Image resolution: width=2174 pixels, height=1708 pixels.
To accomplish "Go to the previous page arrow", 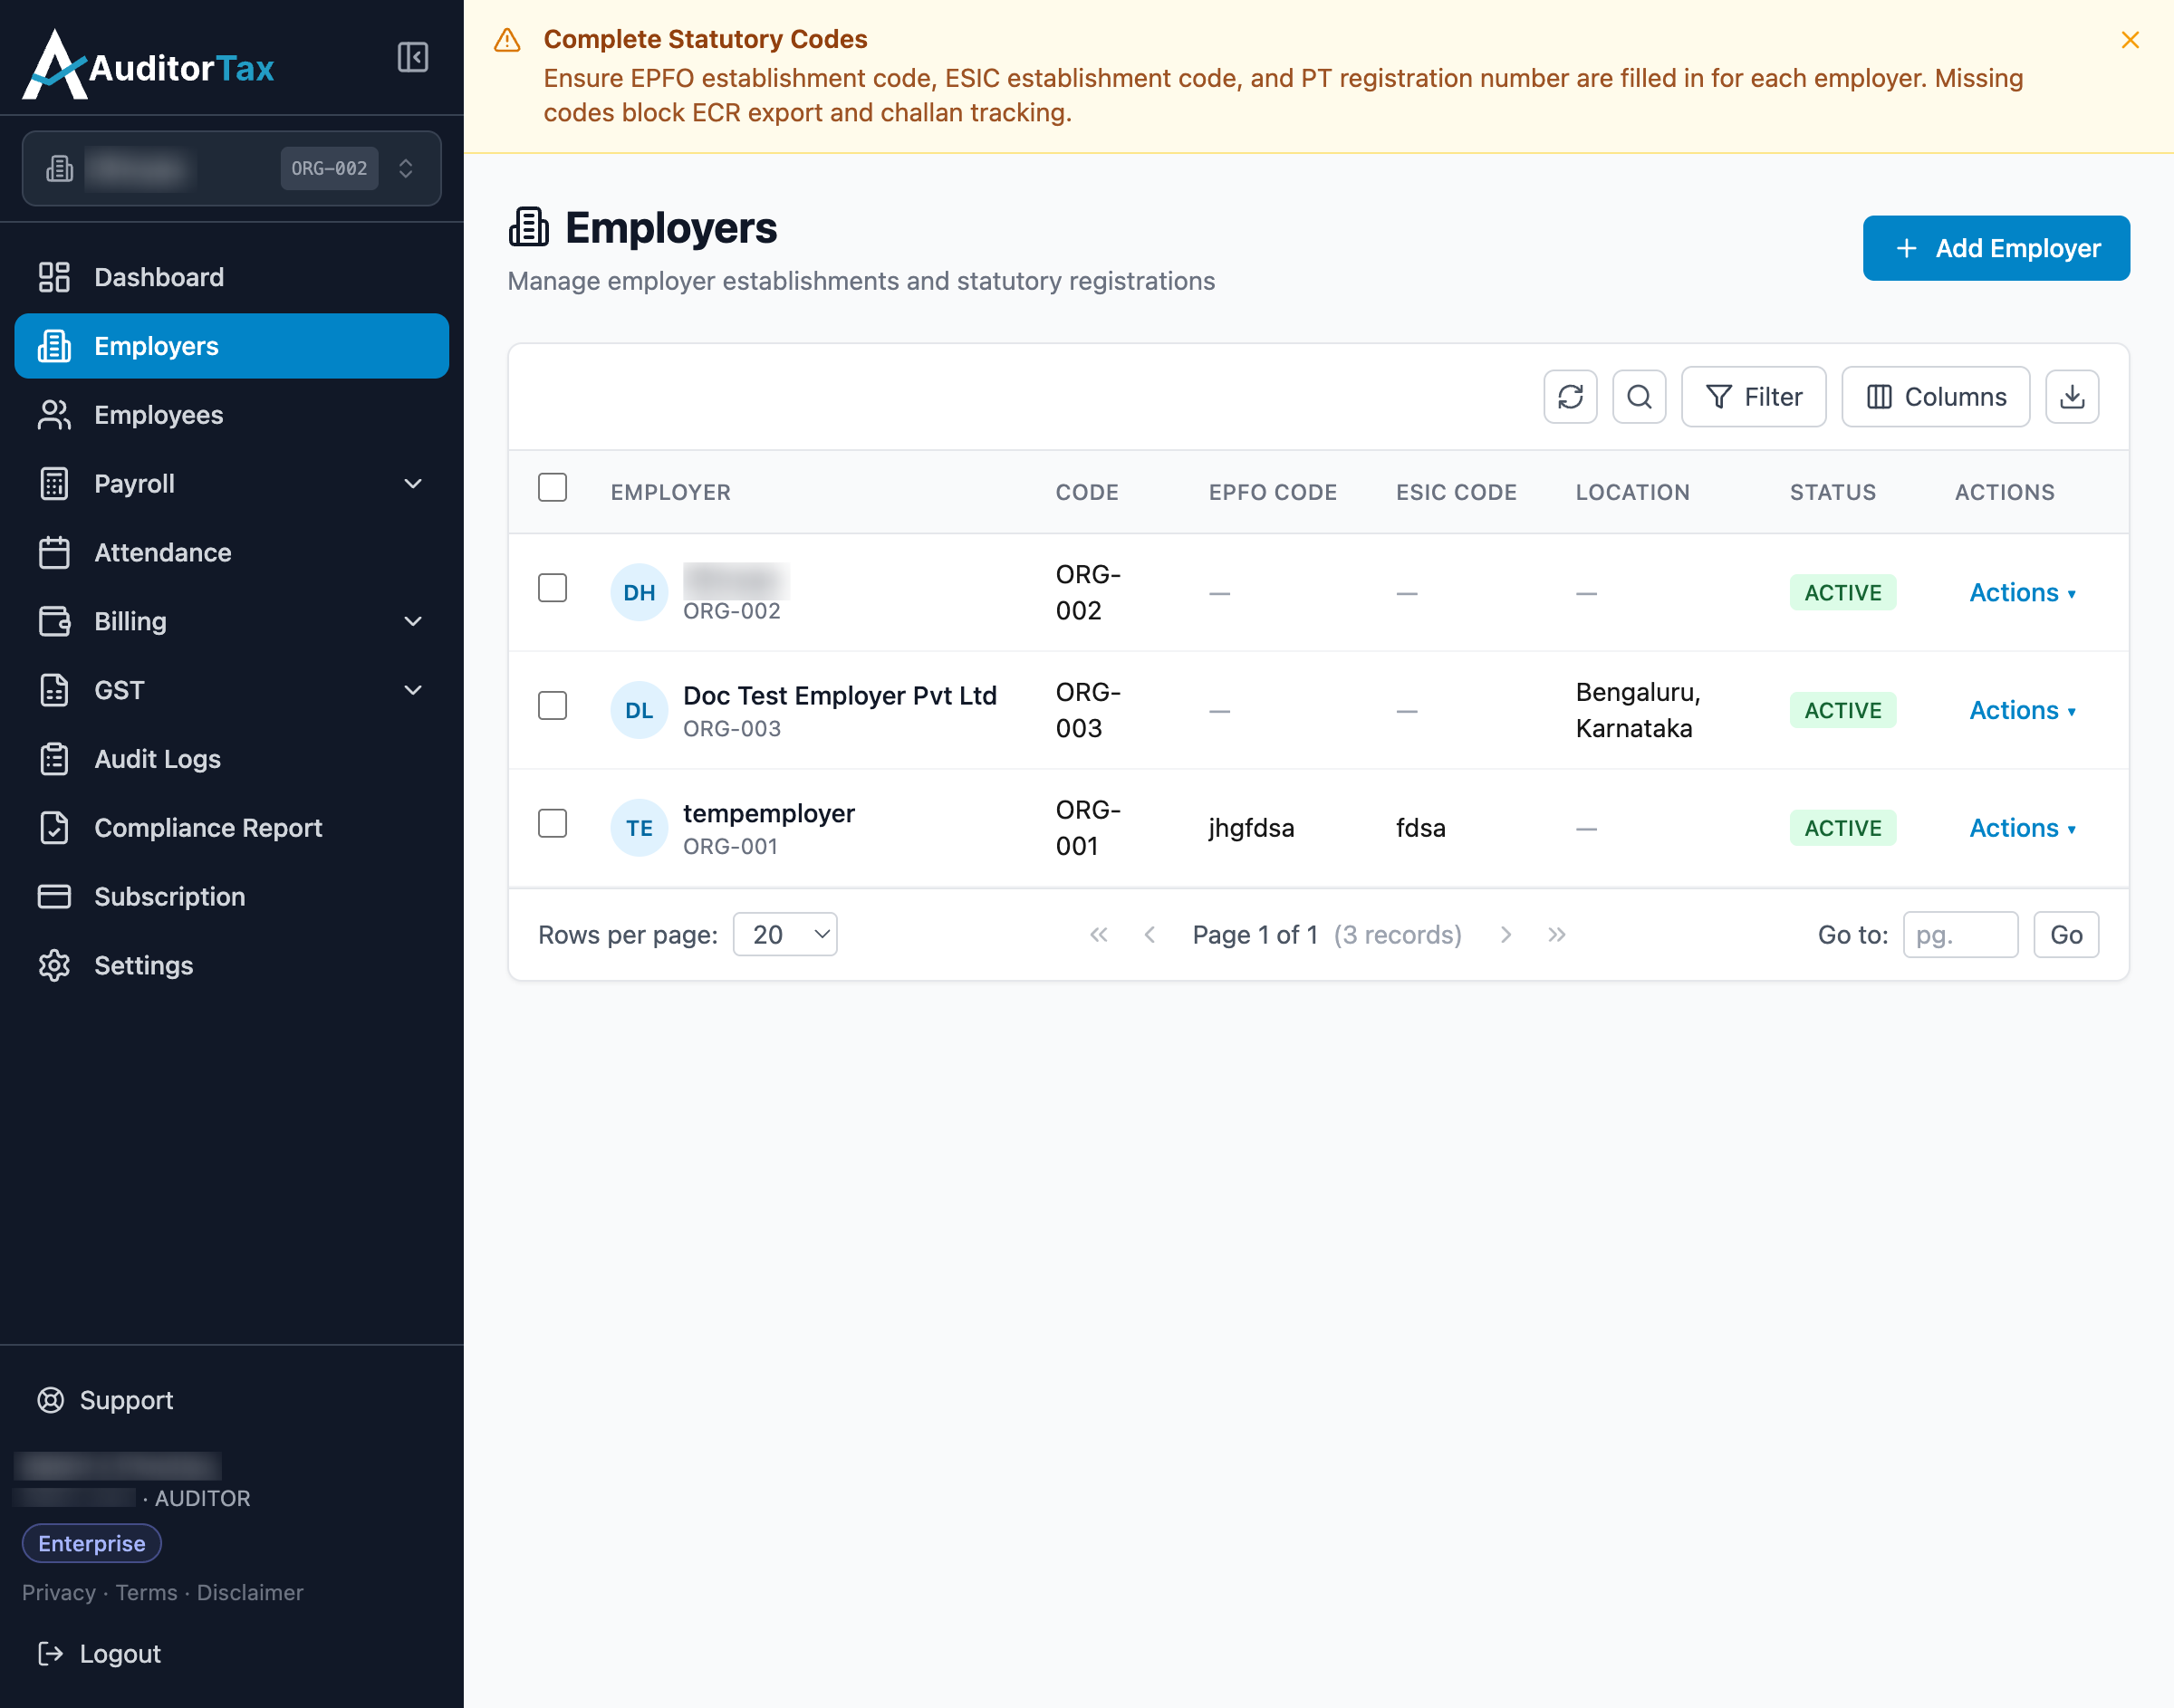I will click(x=1150, y=934).
